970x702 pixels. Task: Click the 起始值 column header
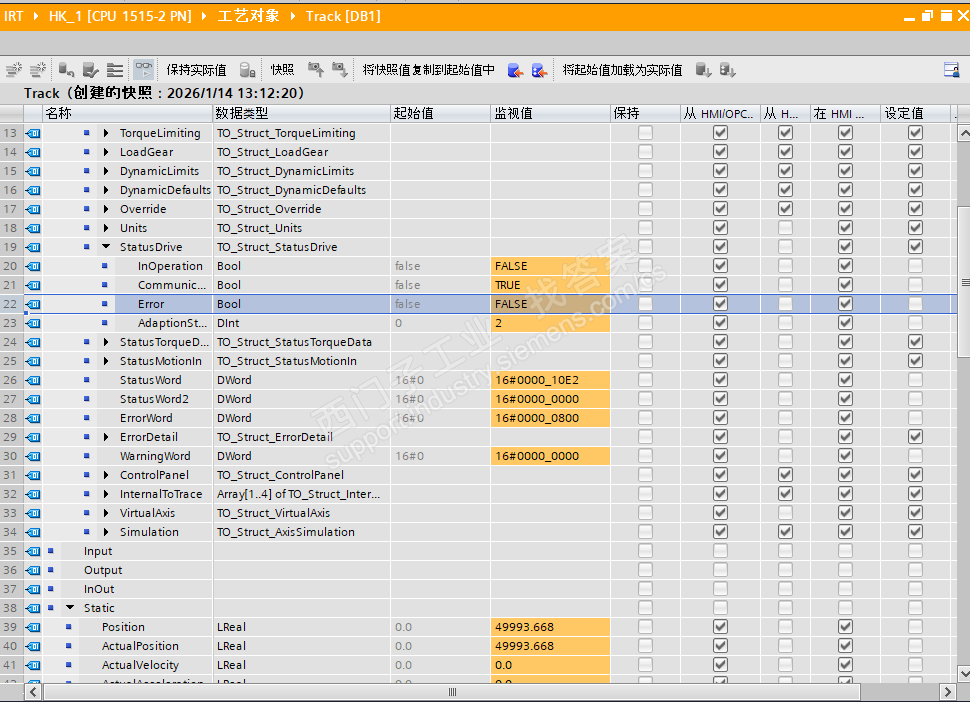click(x=440, y=113)
